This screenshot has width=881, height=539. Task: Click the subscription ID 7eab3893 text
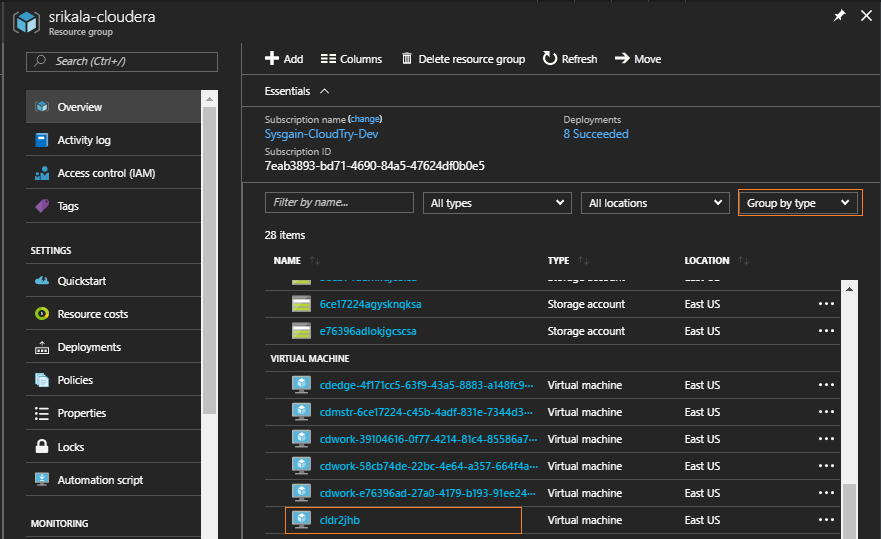[374, 166]
